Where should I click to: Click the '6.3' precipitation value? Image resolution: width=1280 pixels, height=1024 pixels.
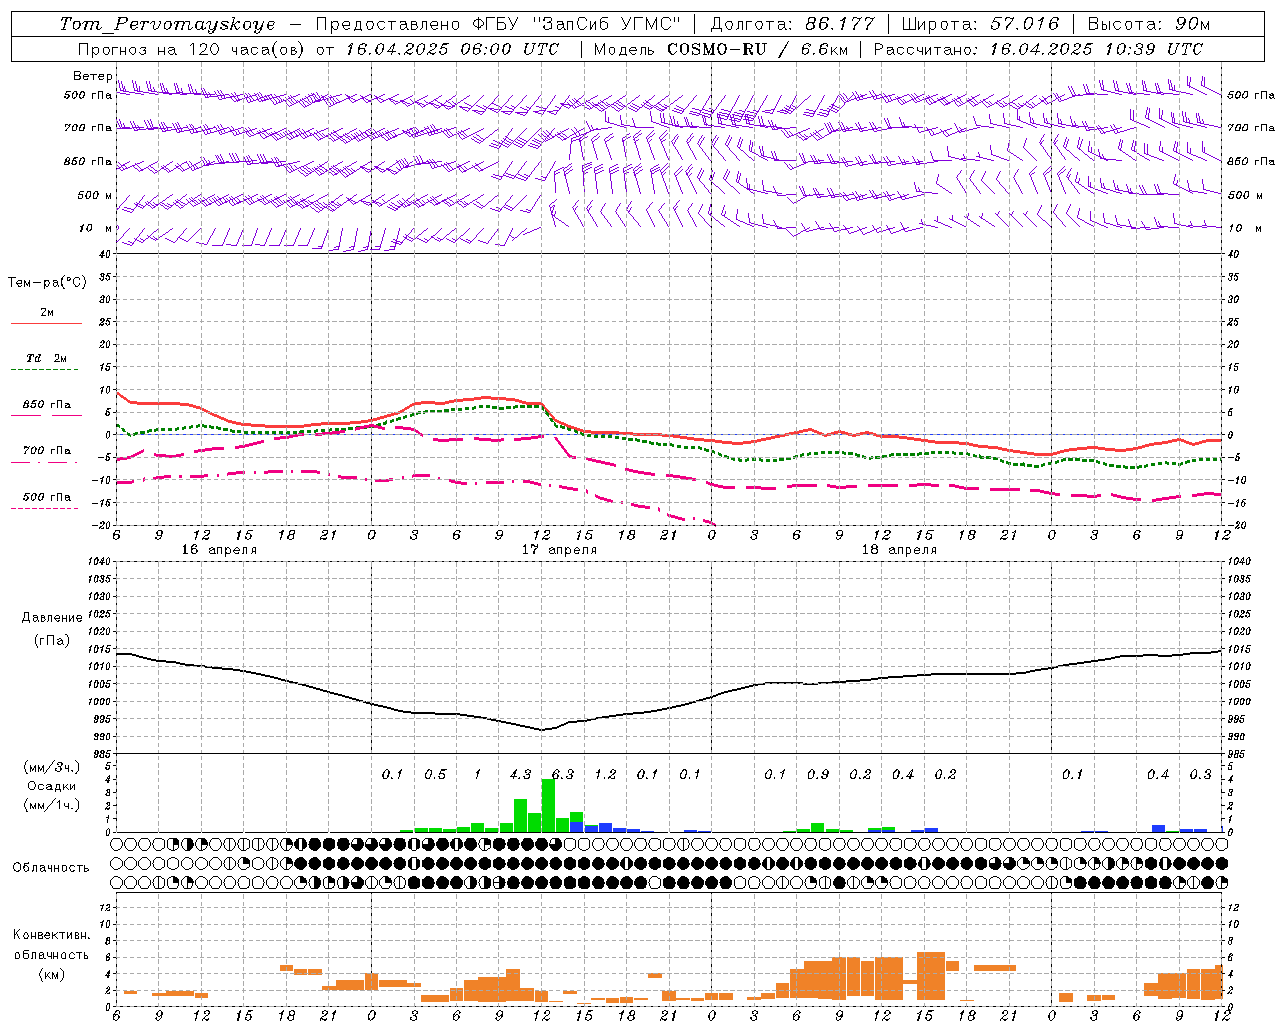[563, 775]
